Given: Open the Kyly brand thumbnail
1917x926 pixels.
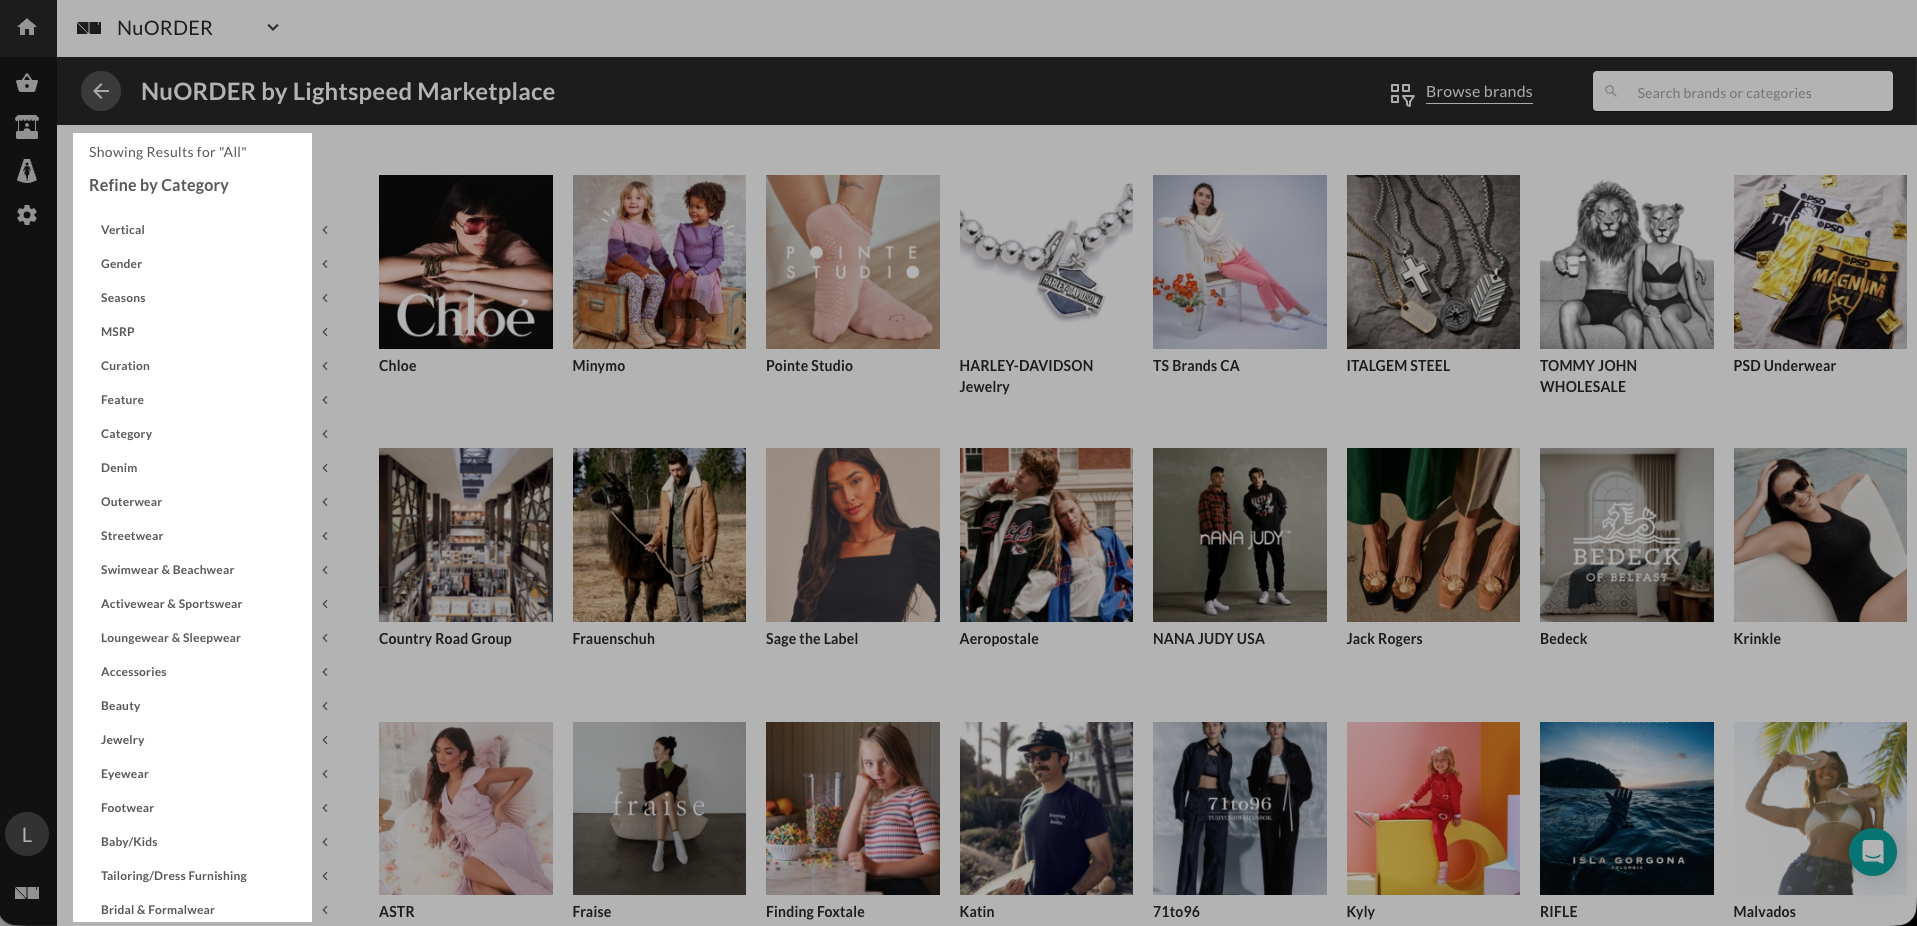Looking at the screenshot, I should (1433, 808).
